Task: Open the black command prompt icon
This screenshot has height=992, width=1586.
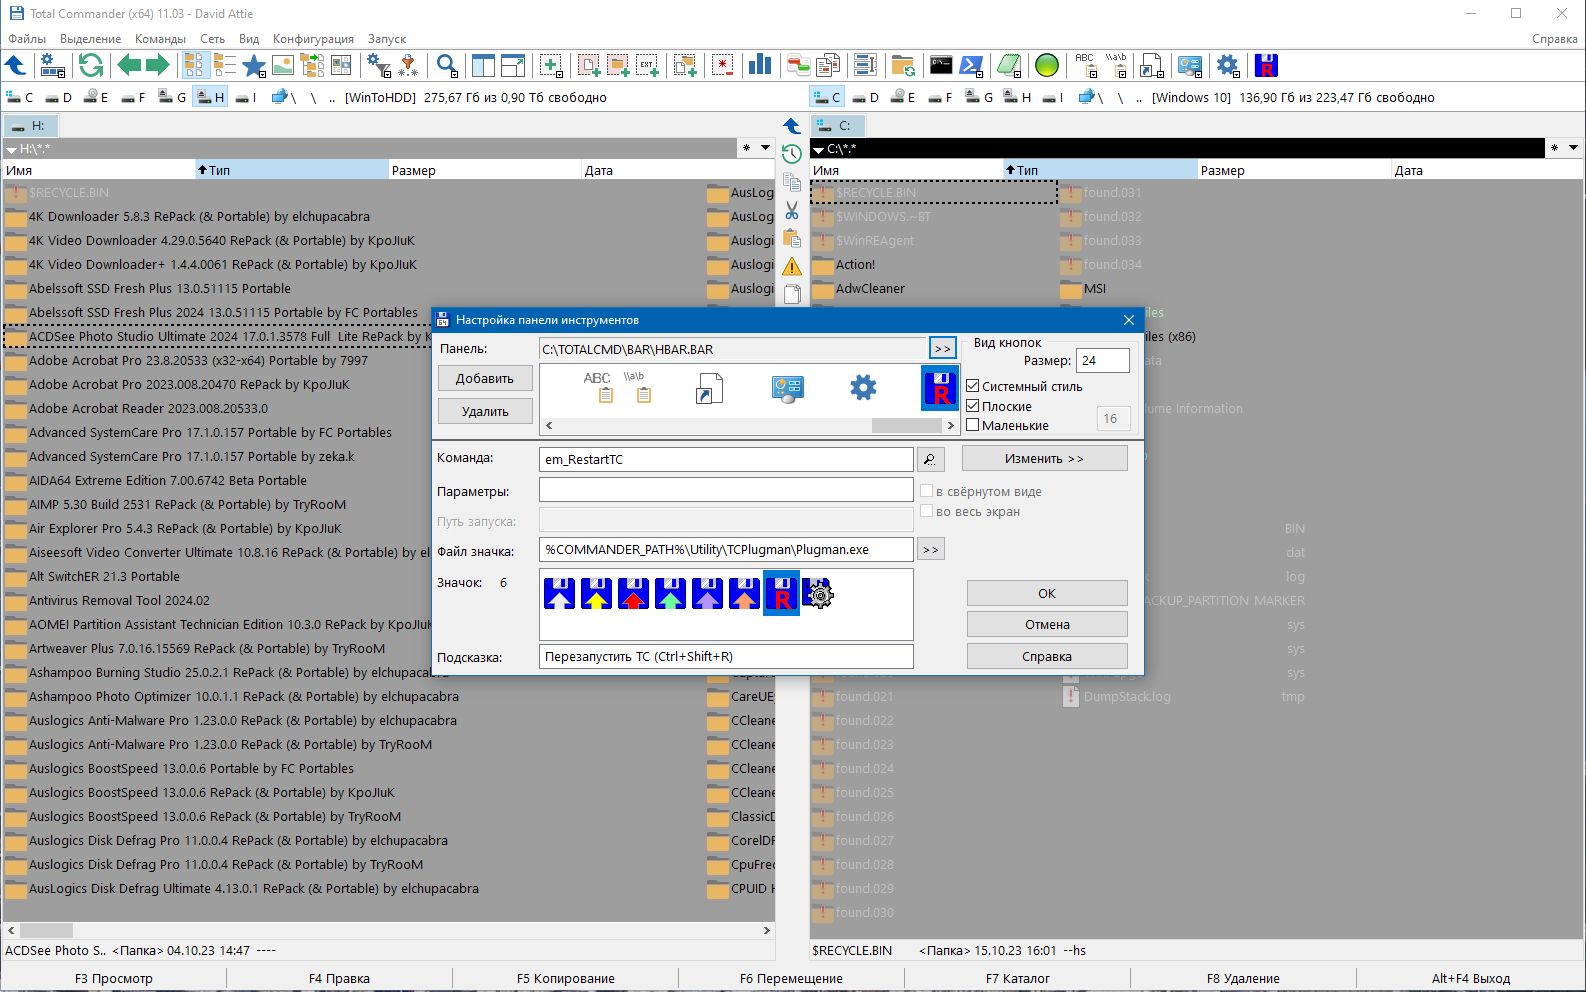Action: point(941,66)
